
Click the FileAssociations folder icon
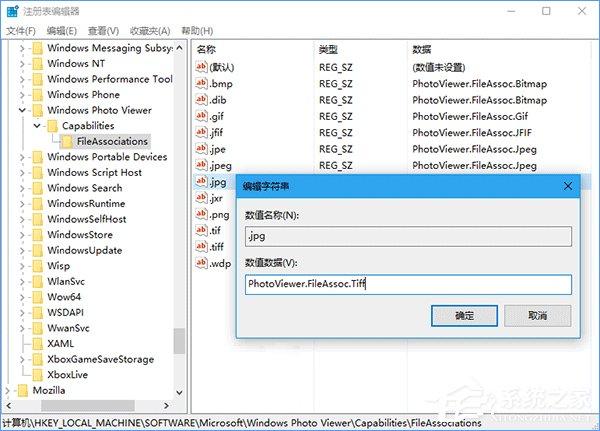click(x=67, y=141)
